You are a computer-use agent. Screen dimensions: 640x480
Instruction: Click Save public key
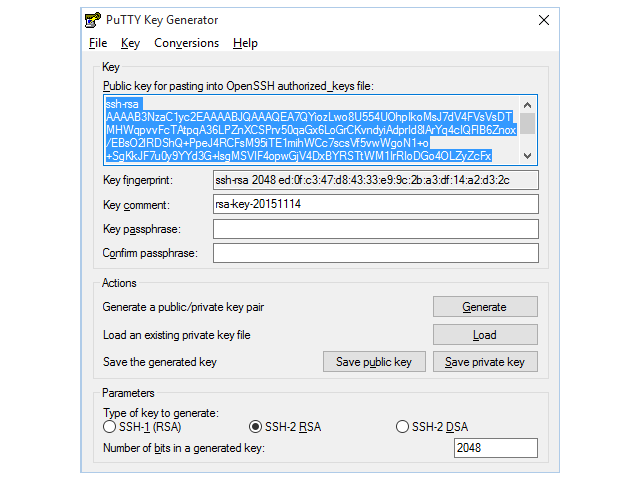click(374, 362)
